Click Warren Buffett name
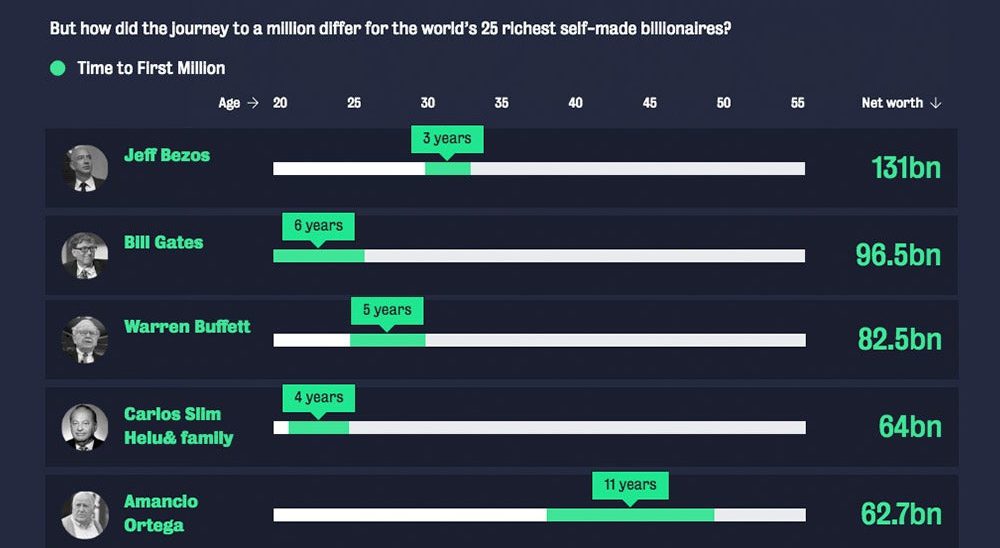The width and height of the screenshot is (1000, 548). [x=188, y=327]
